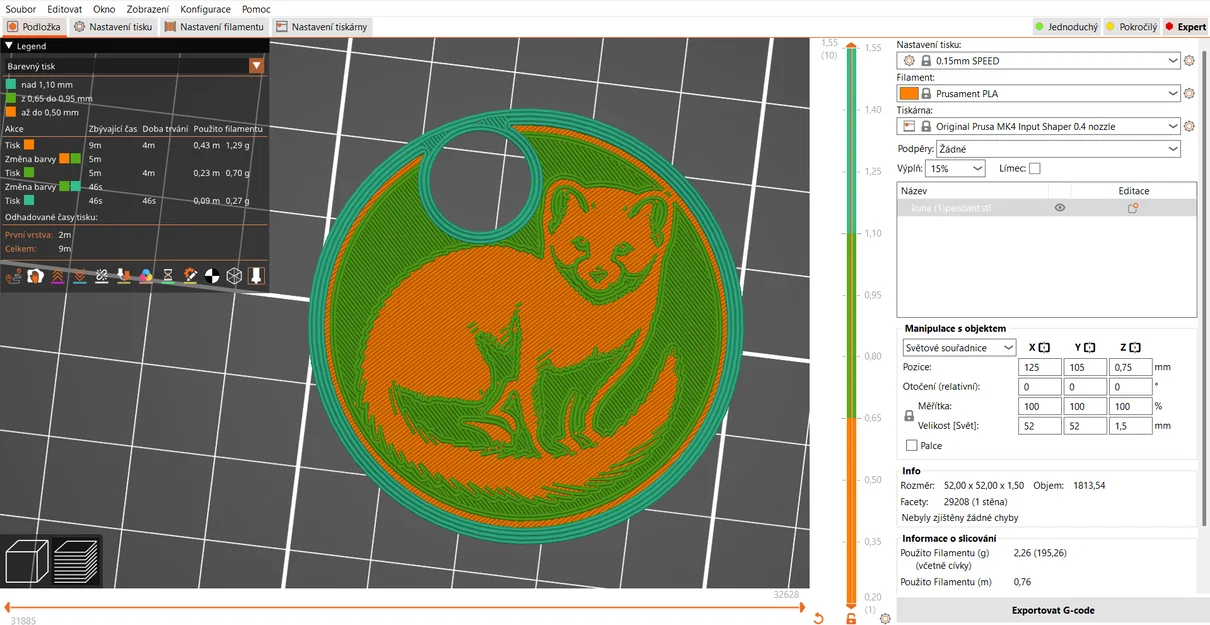Click Pozice X field with 125

tap(1040, 367)
